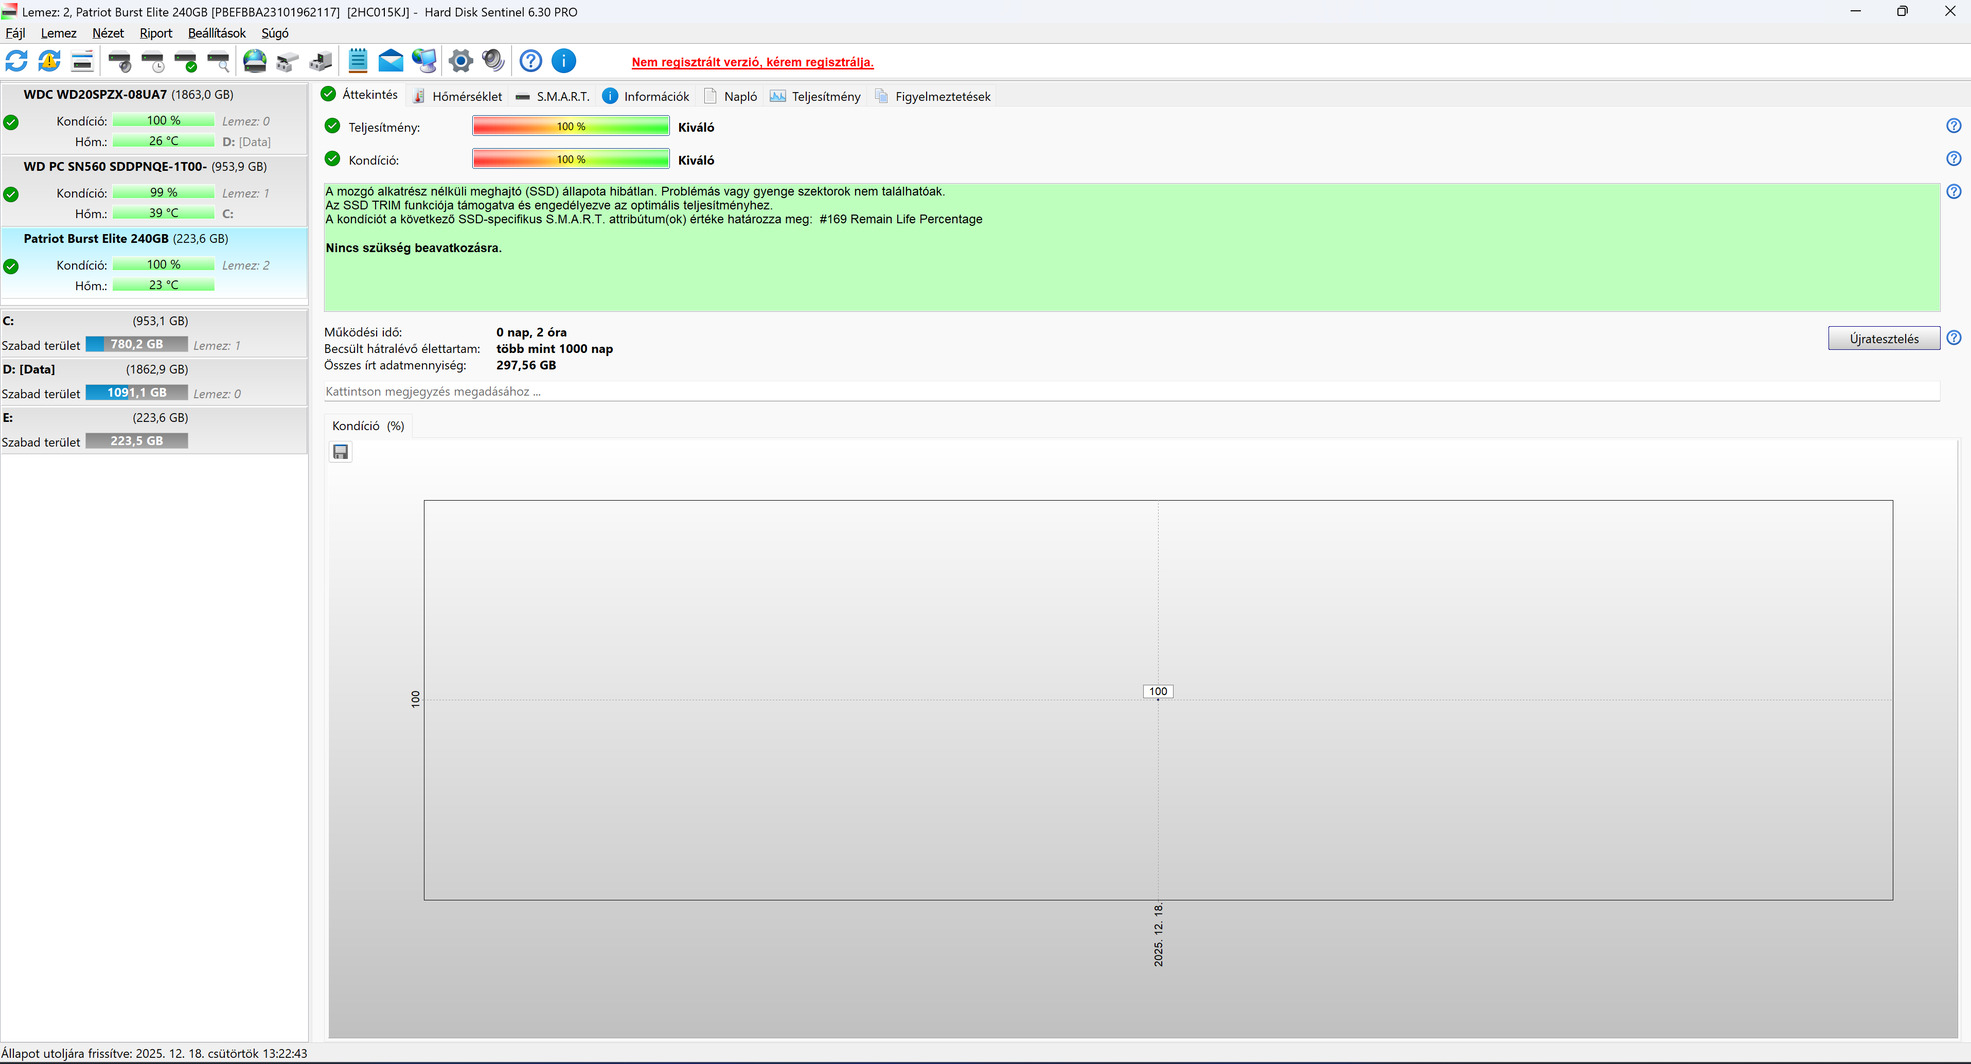The height and width of the screenshot is (1064, 1971).
Task: Open the Nézet menu
Action: point(108,33)
